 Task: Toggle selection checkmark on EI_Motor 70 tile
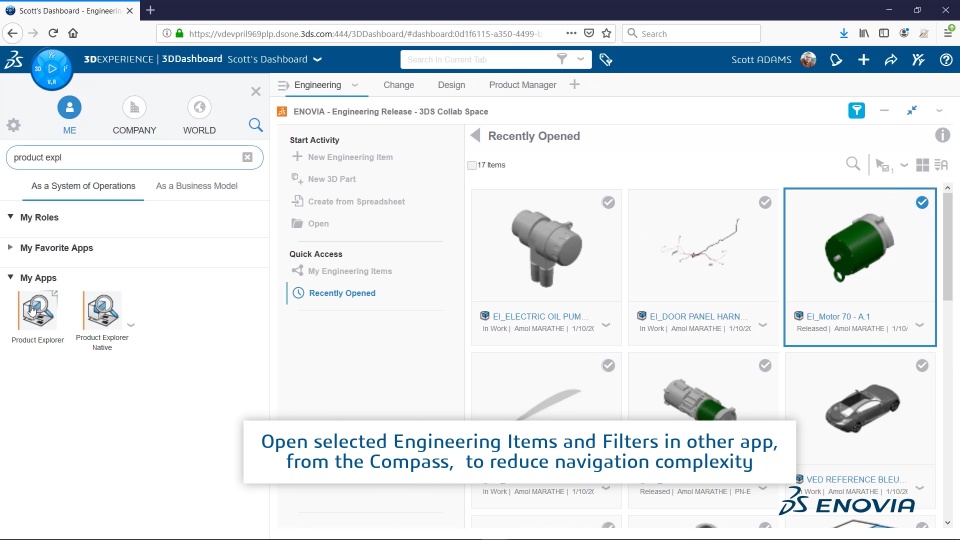tap(922, 203)
